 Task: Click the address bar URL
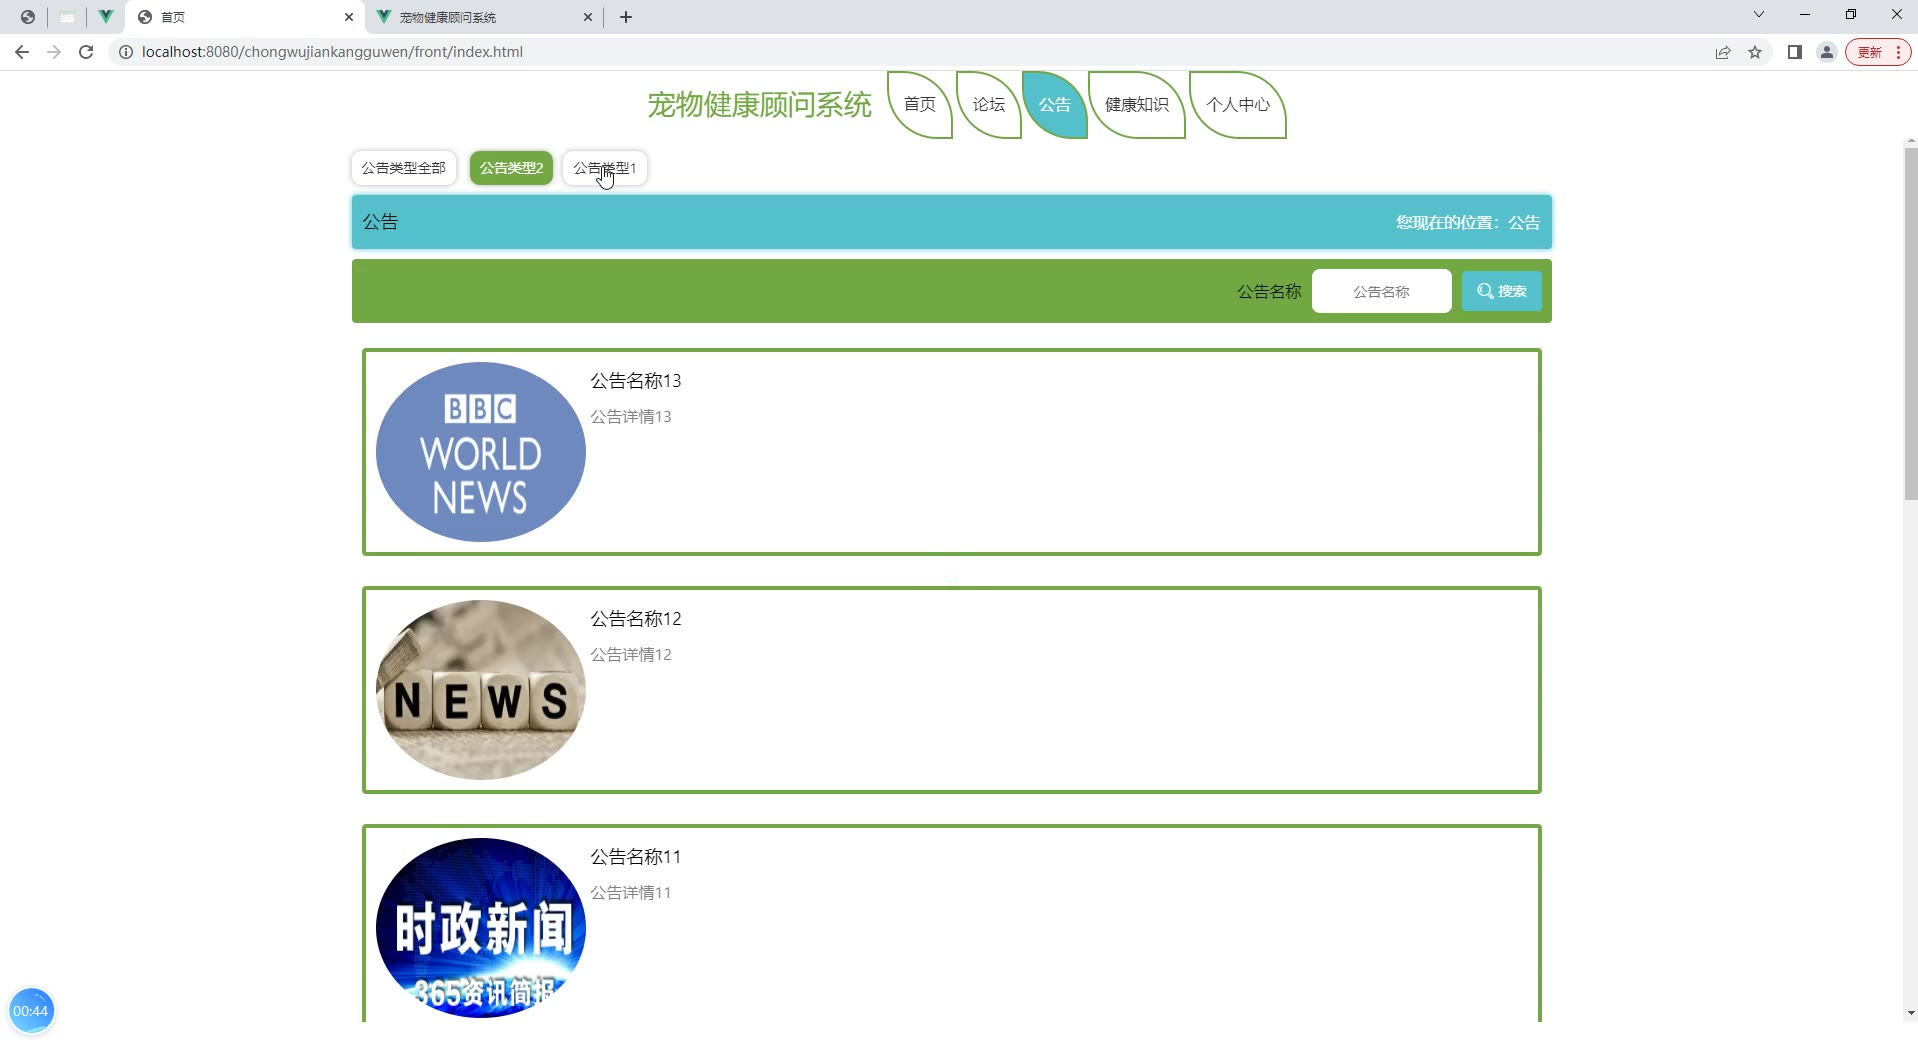pyautogui.click(x=332, y=52)
